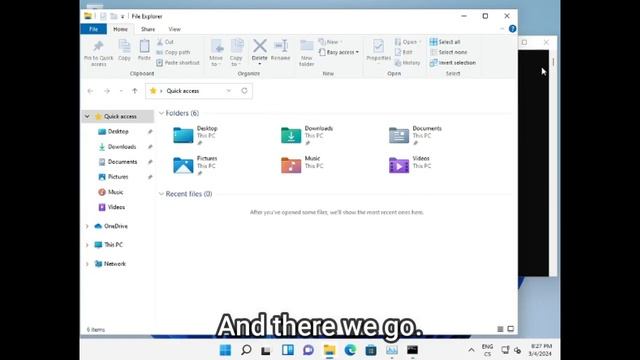This screenshot has height=360, width=640.
Task: Expand the Network tree node
Action: [x=87, y=264]
